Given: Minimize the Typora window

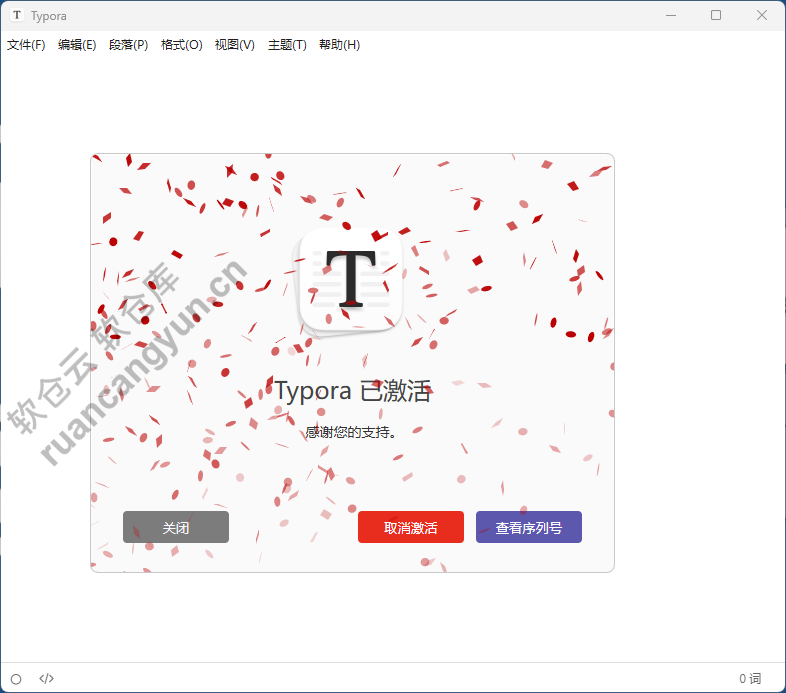Looking at the screenshot, I should pyautogui.click(x=670, y=15).
